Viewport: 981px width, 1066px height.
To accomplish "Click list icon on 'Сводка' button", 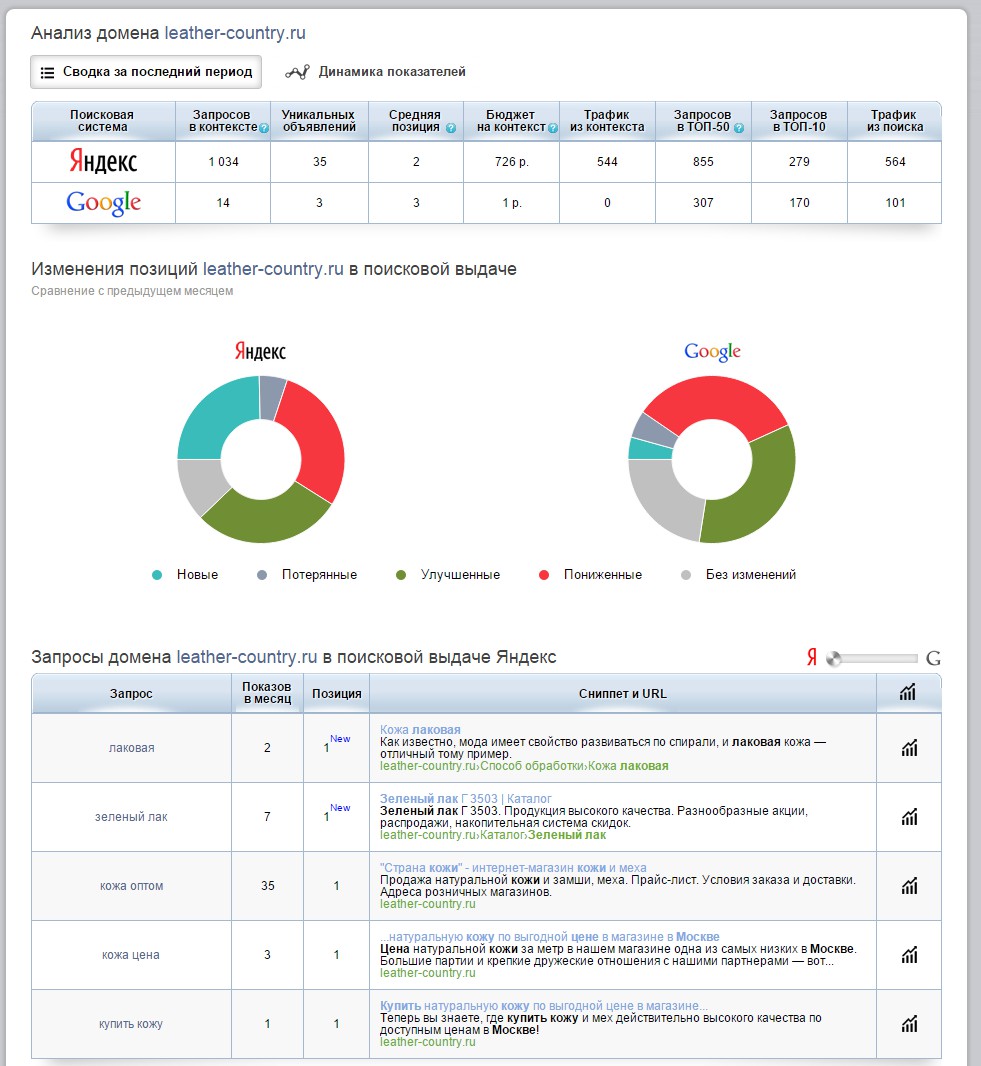I will click(x=47, y=73).
